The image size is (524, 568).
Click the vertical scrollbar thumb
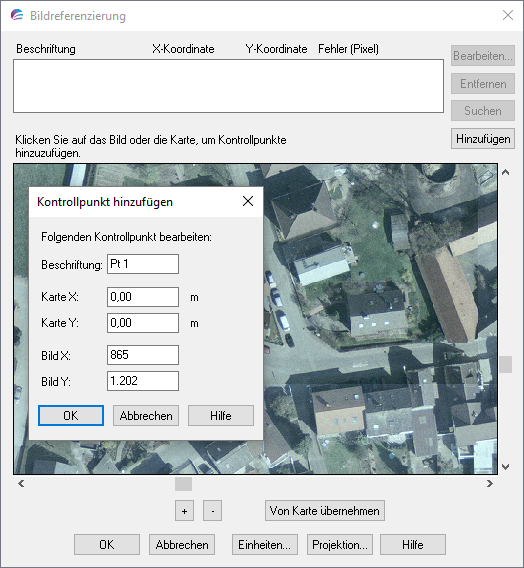coord(506,364)
